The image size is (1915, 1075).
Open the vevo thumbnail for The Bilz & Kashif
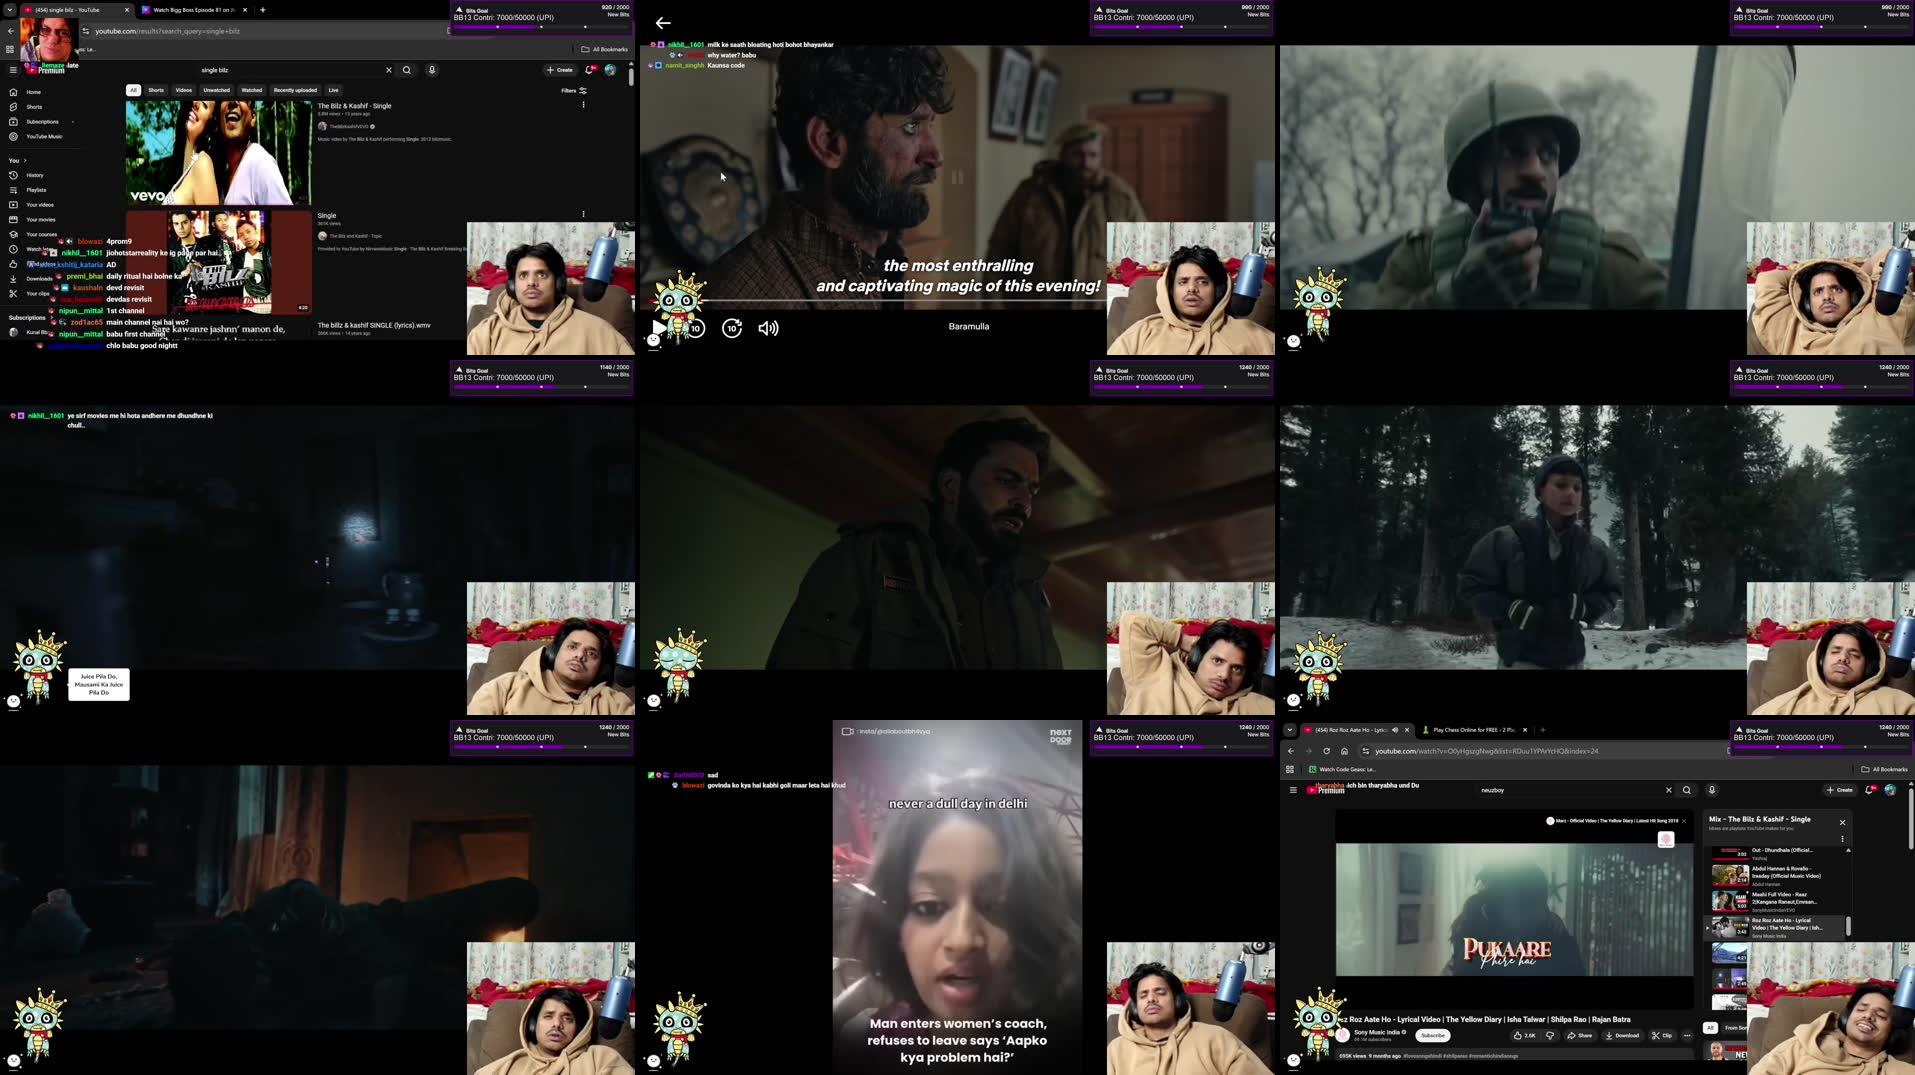(x=218, y=152)
